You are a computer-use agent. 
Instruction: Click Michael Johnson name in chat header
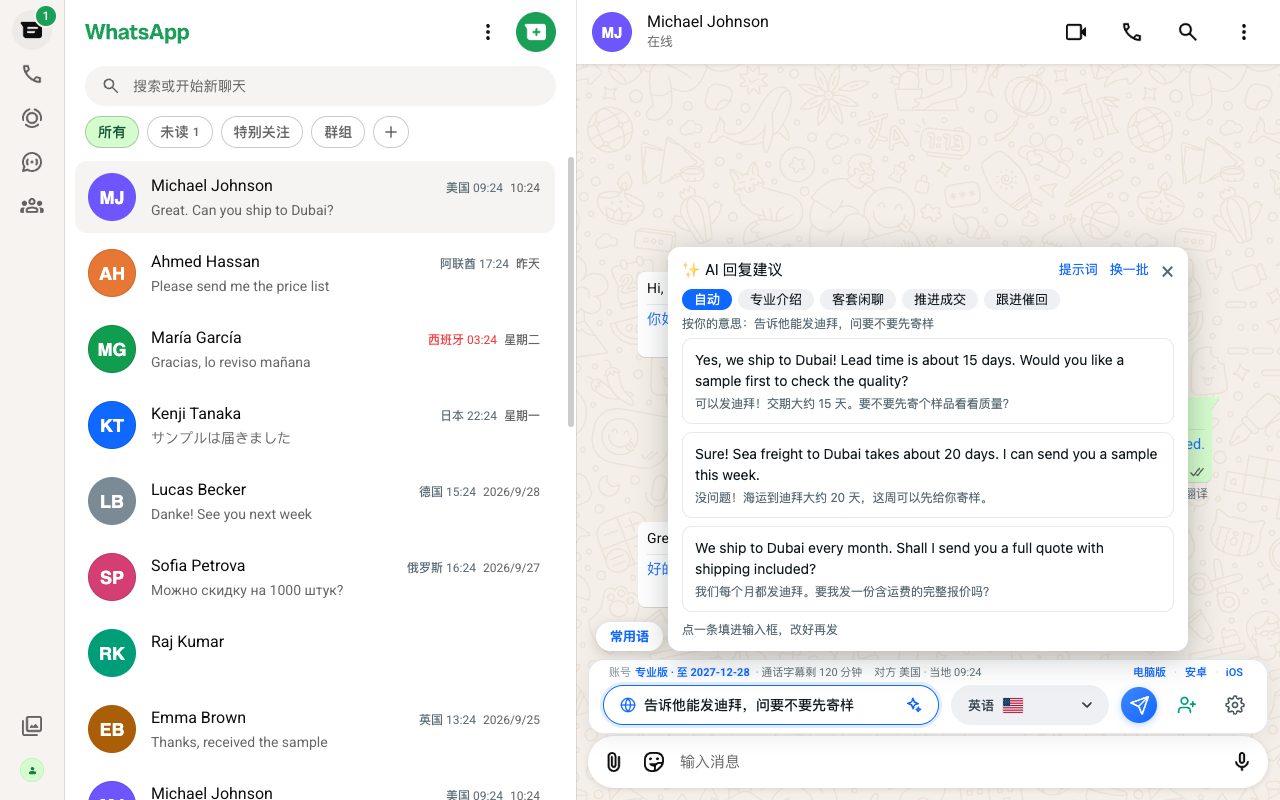[708, 22]
